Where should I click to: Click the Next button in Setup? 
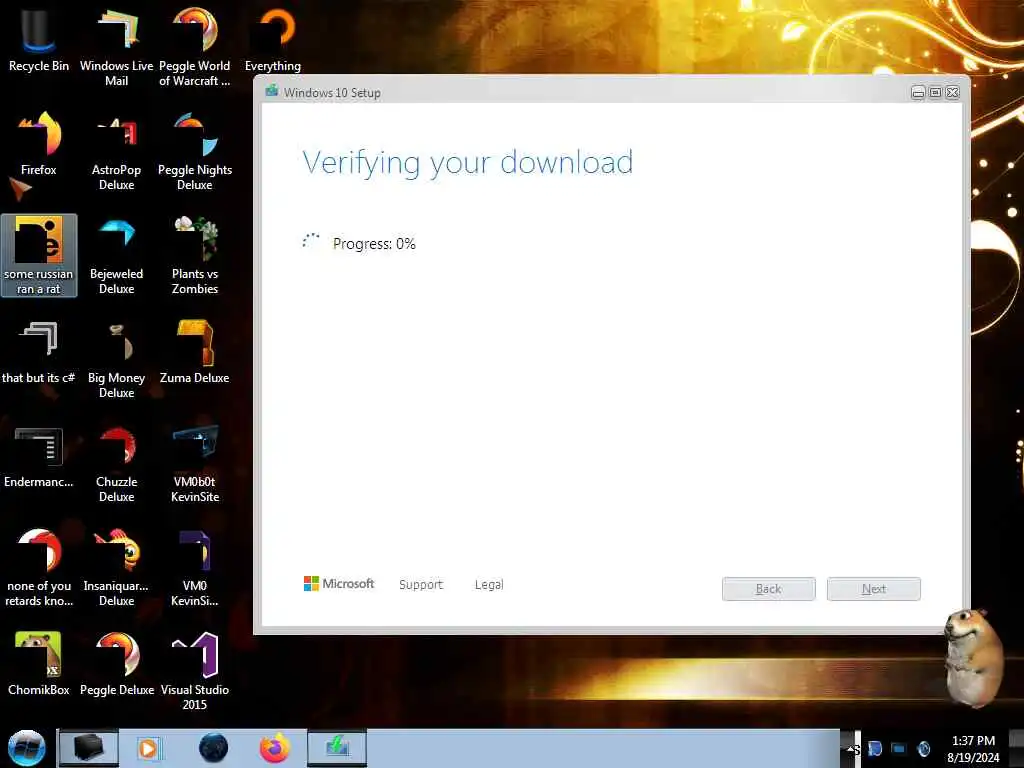click(x=874, y=588)
